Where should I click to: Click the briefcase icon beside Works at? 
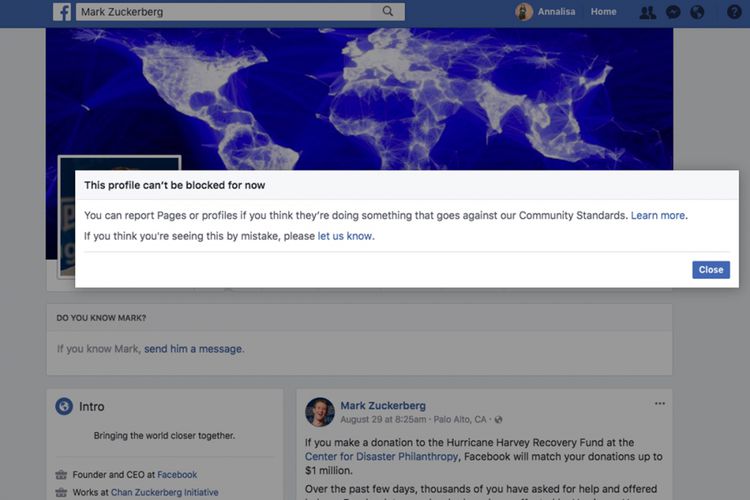(61, 492)
